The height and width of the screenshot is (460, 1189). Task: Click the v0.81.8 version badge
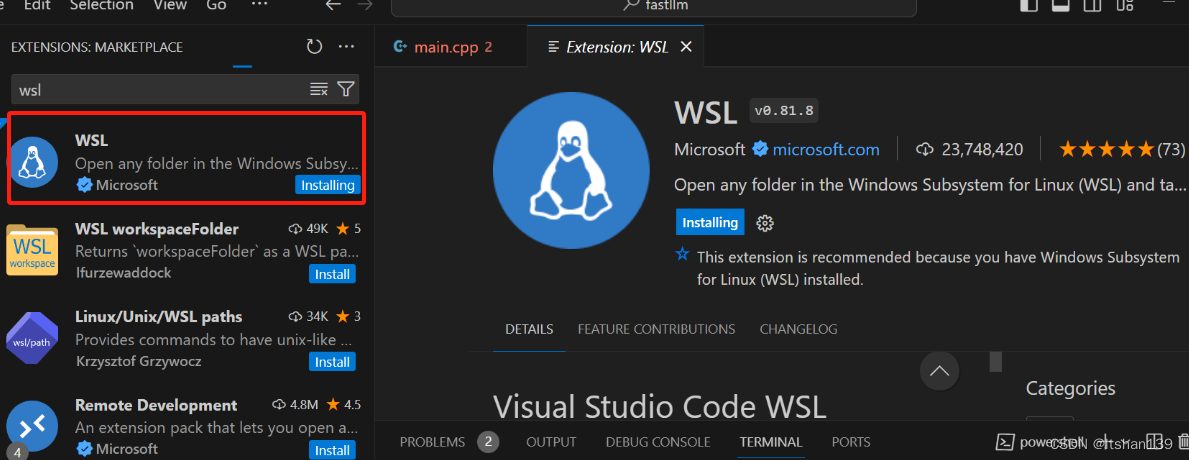tap(784, 111)
